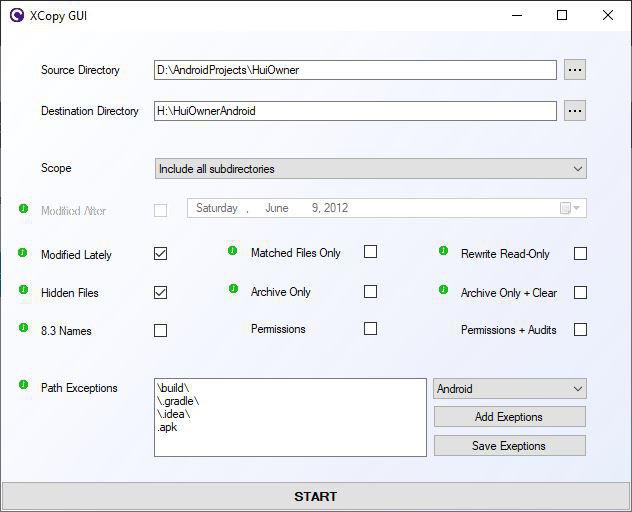Enable the Matched Files Only checkbox

click(x=370, y=252)
